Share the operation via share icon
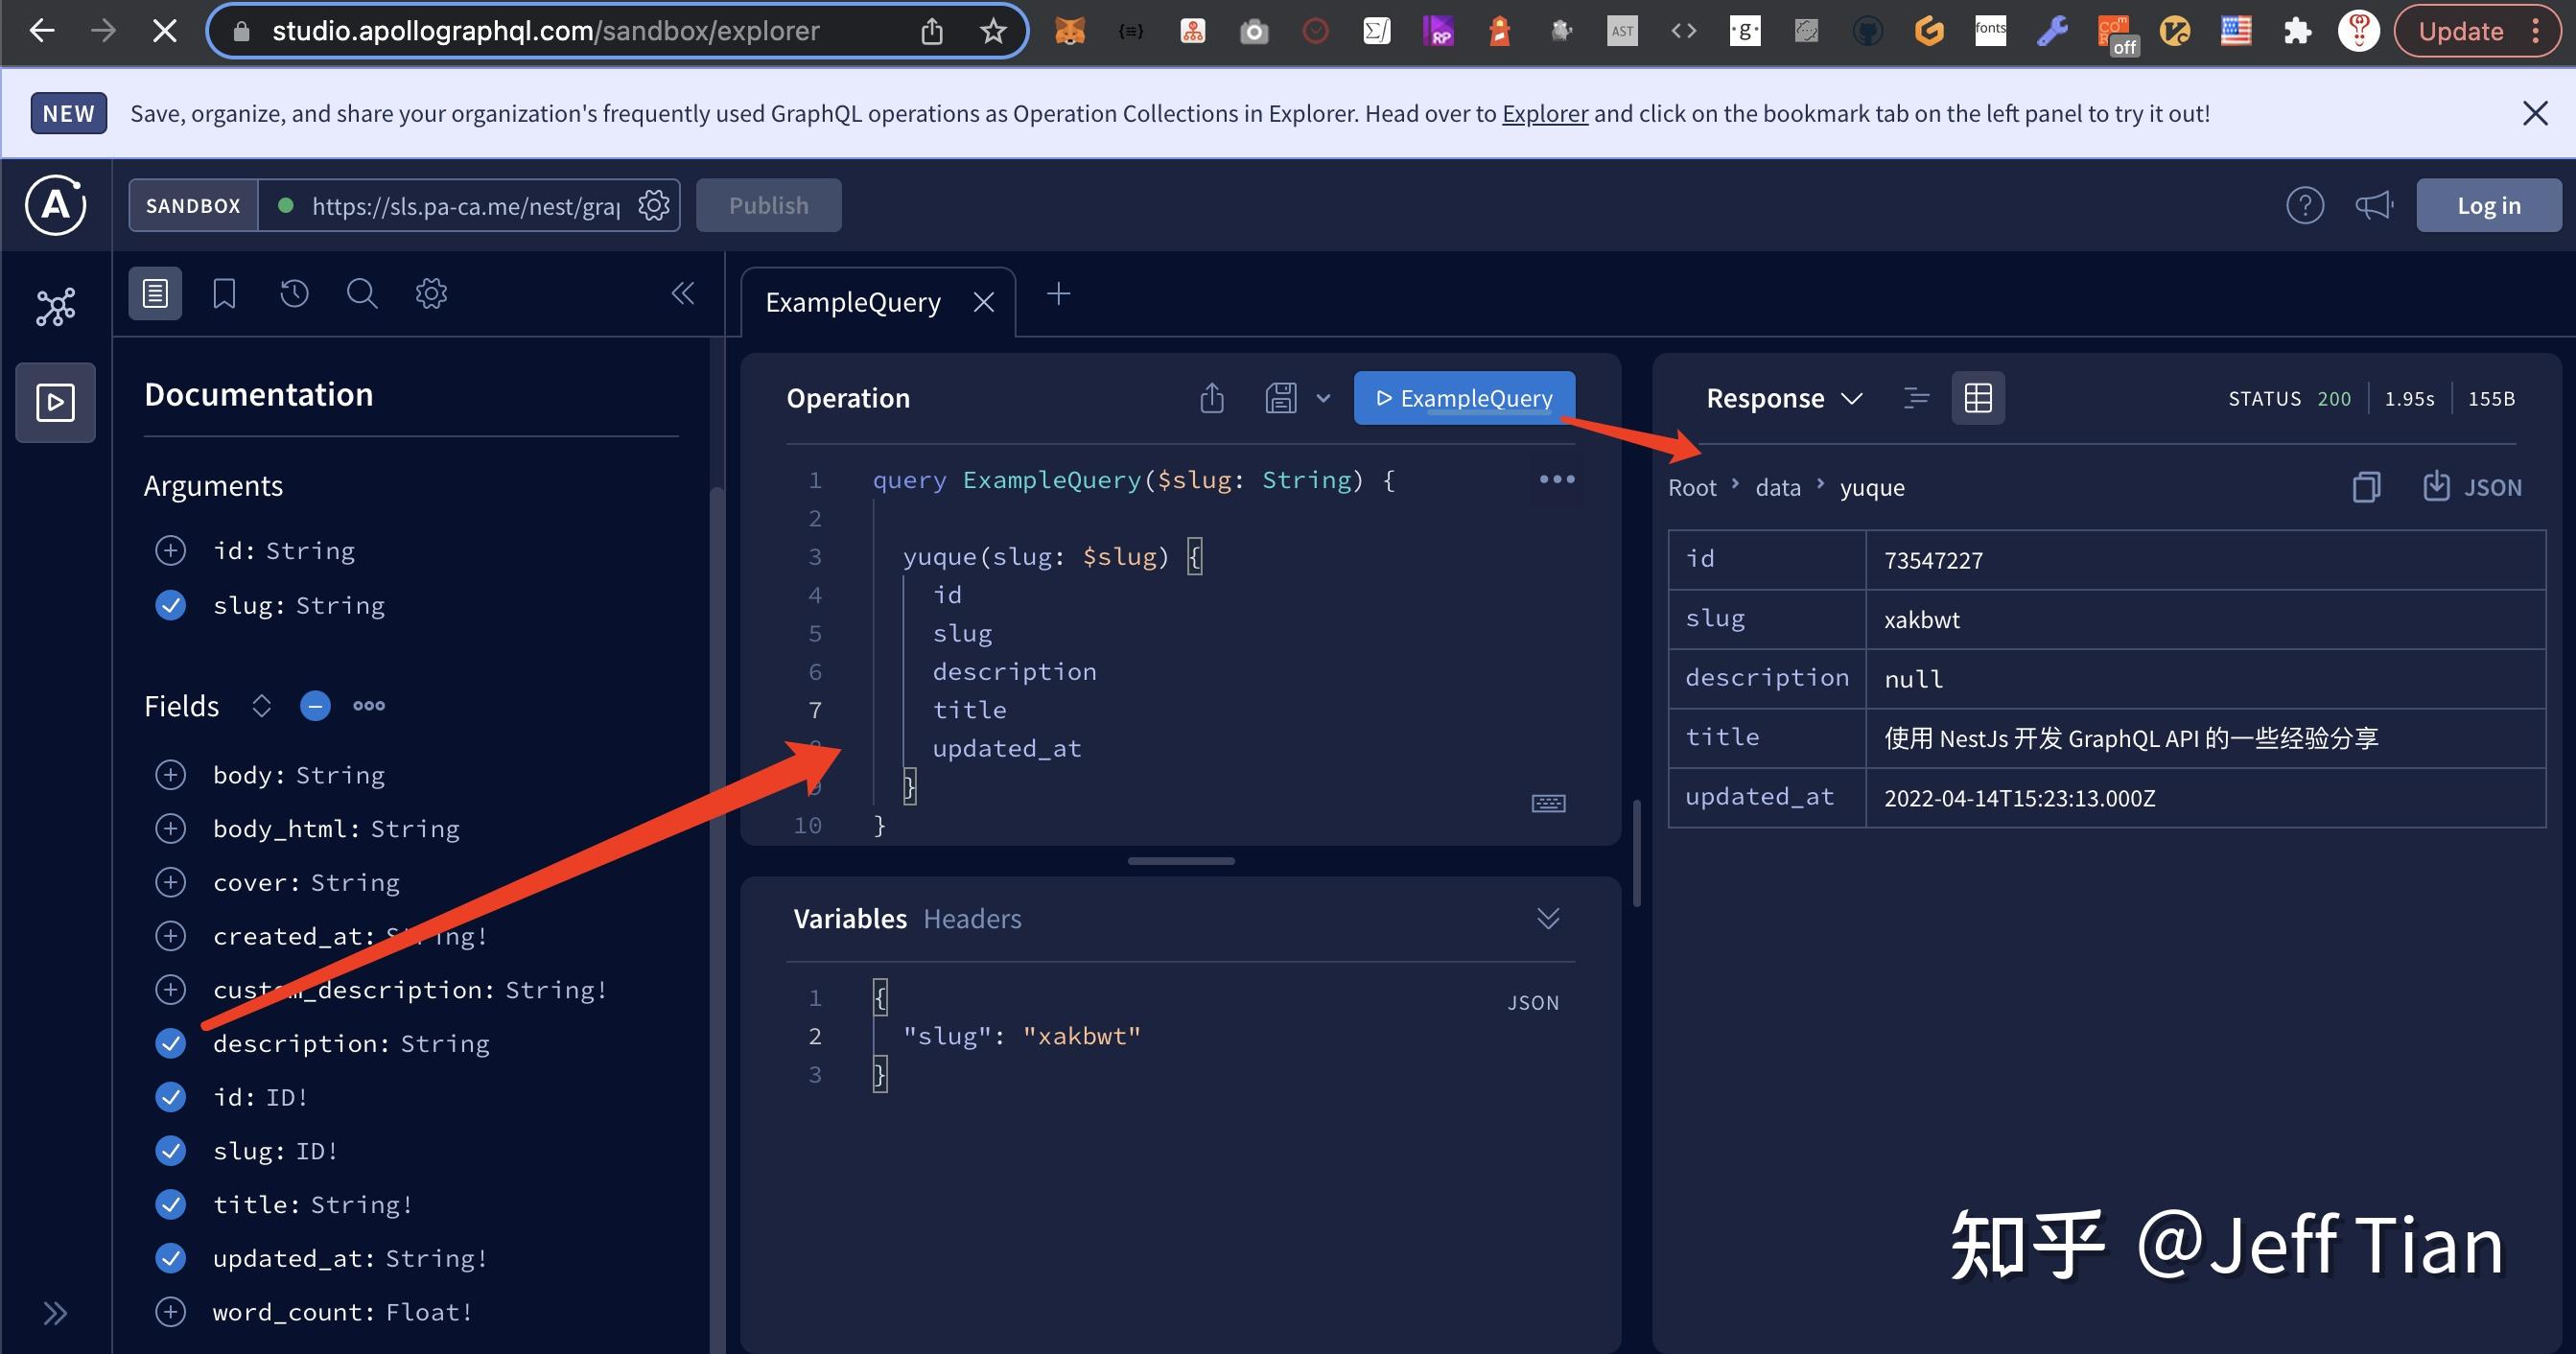The image size is (2576, 1354). [x=1212, y=398]
